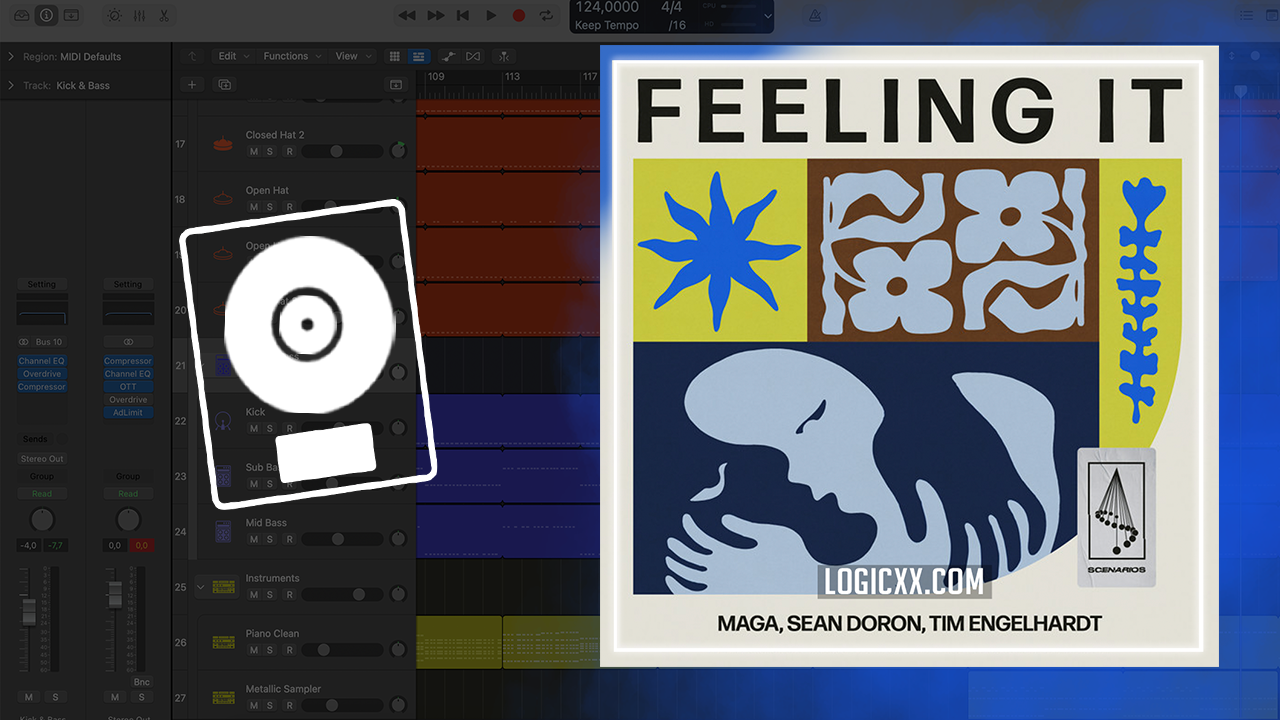Record-enable the Mid Bass track
The width and height of the screenshot is (1280, 720).
click(x=289, y=540)
